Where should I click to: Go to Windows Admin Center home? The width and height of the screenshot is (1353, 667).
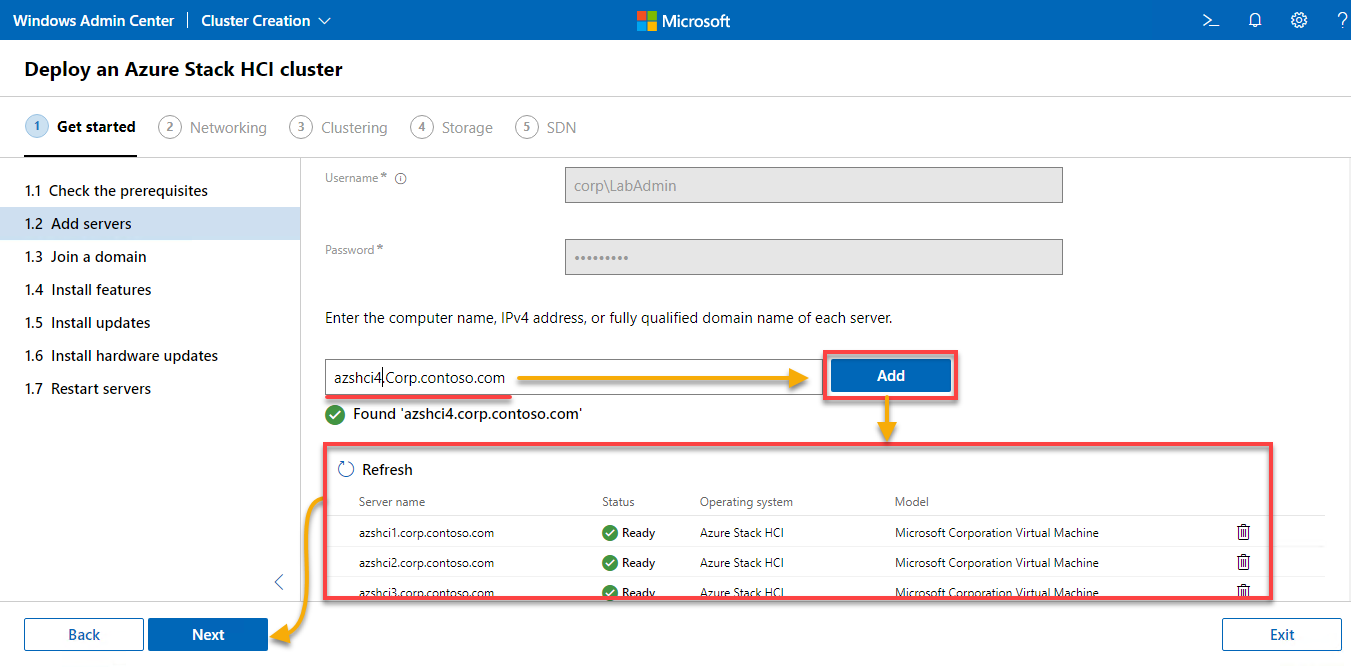[94, 21]
